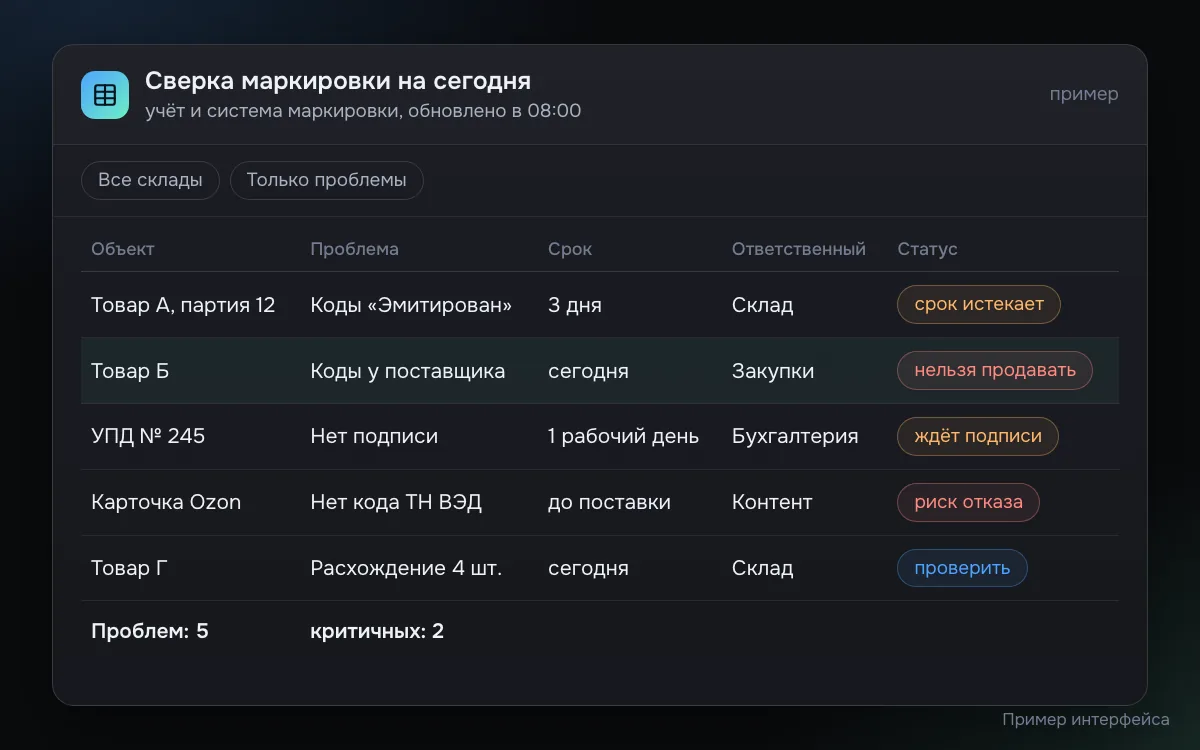Click the «Контент» responsible cell
Viewport: 1200px width, 750px height.
point(772,502)
